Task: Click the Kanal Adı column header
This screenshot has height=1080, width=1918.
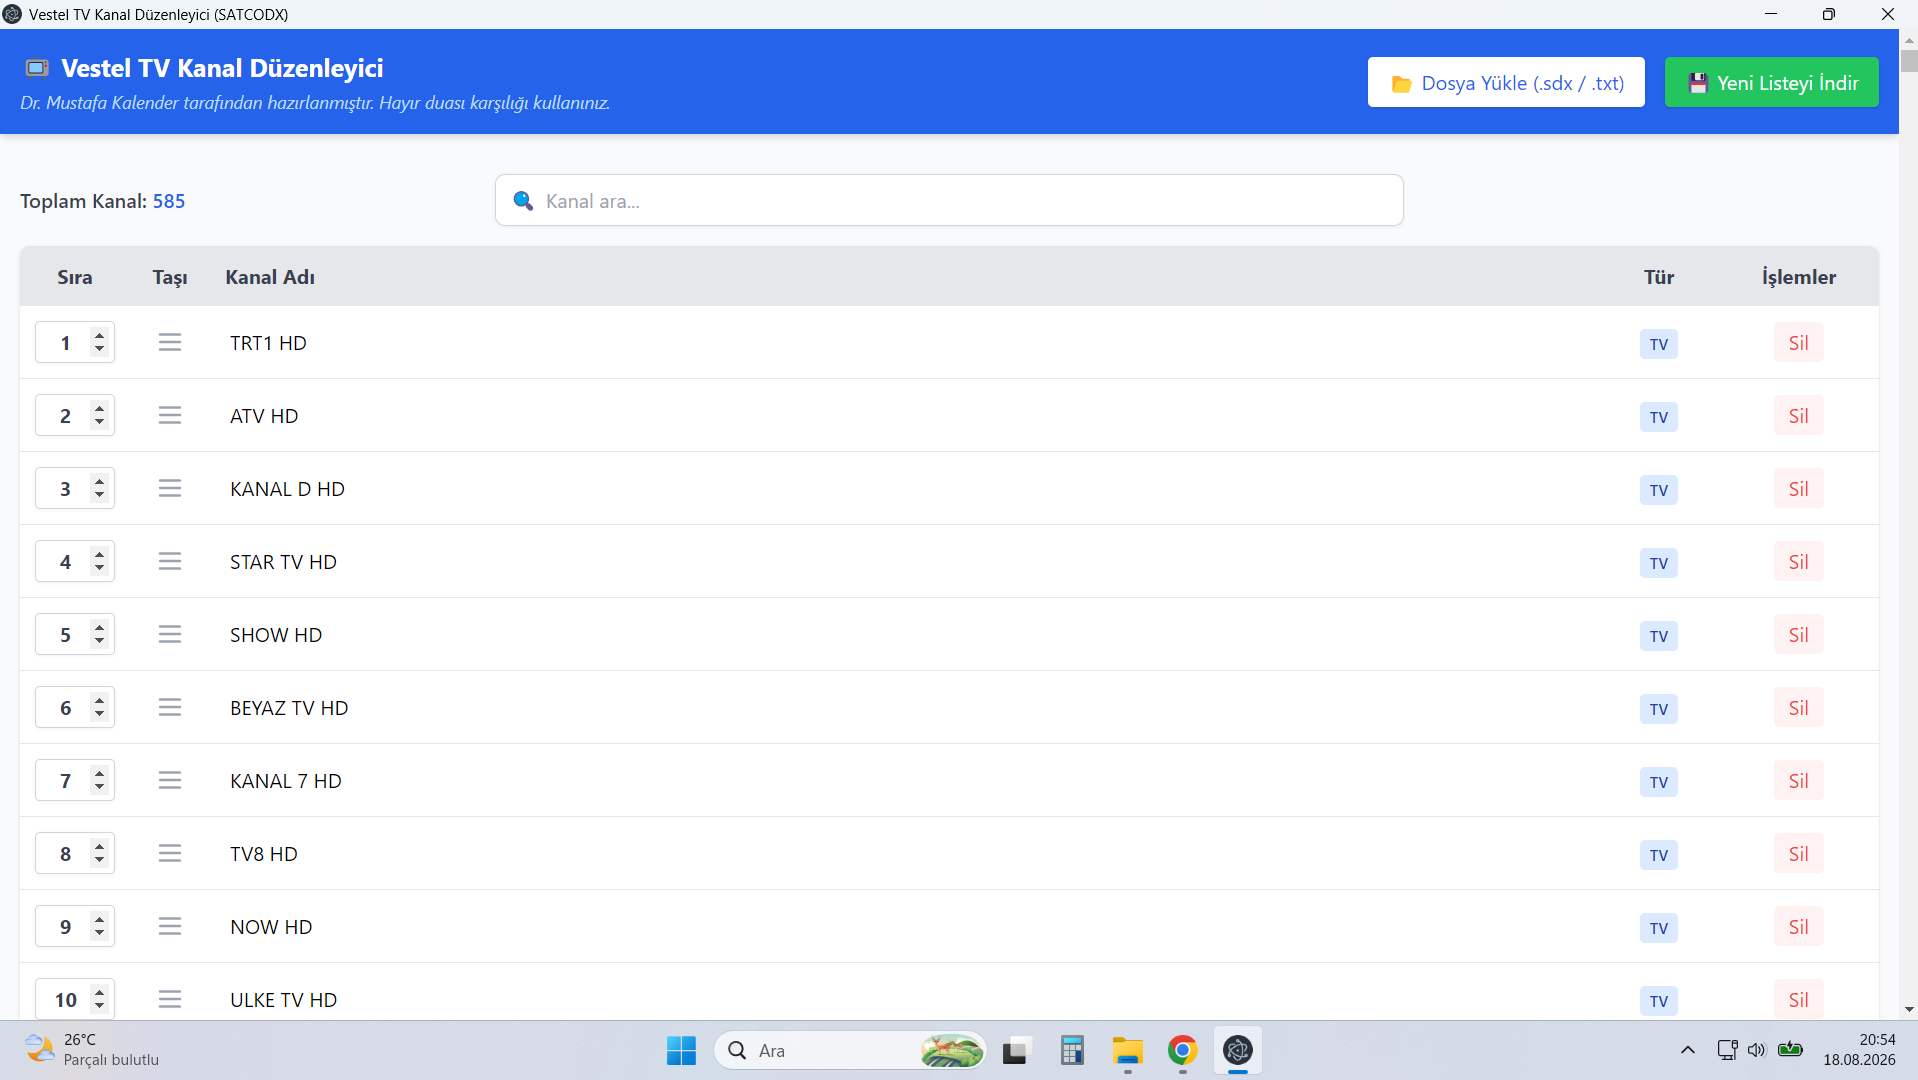Action: click(270, 277)
